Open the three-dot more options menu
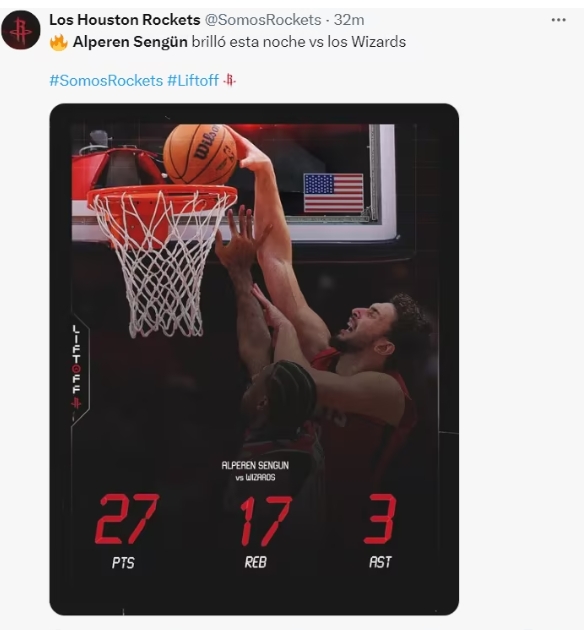Image resolution: width=584 pixels, height=630 pixels. [558, 20]
